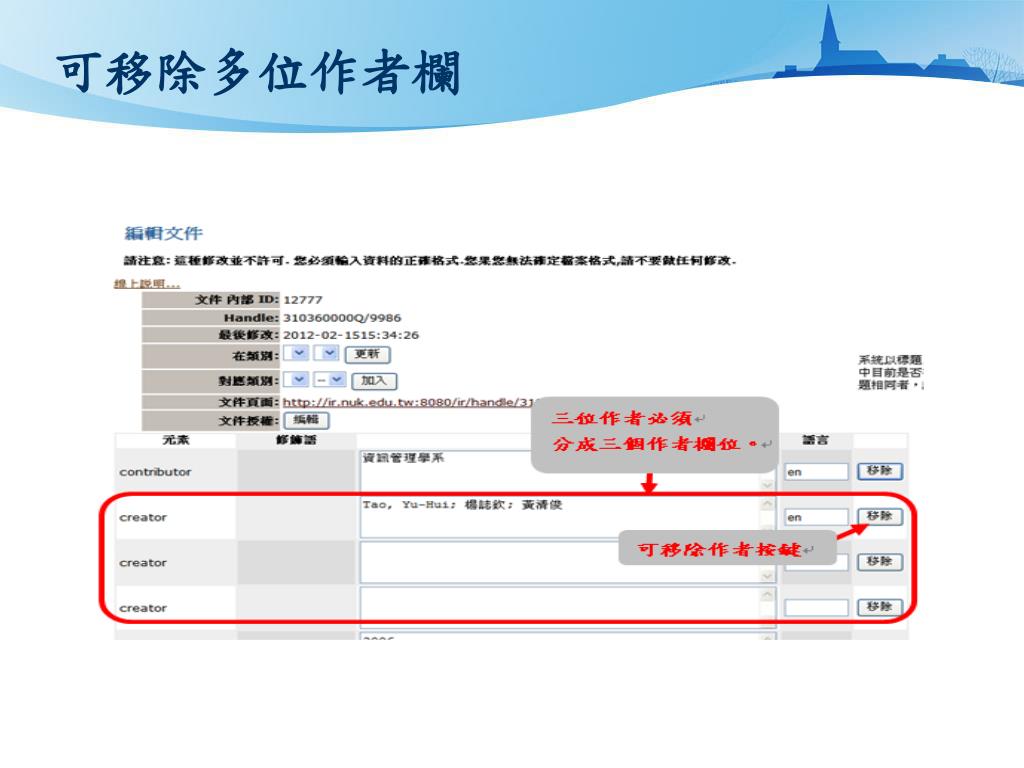Select the document internal ID 12777
The width and height of the screenshot is (1024, 768).
point(303,300)
